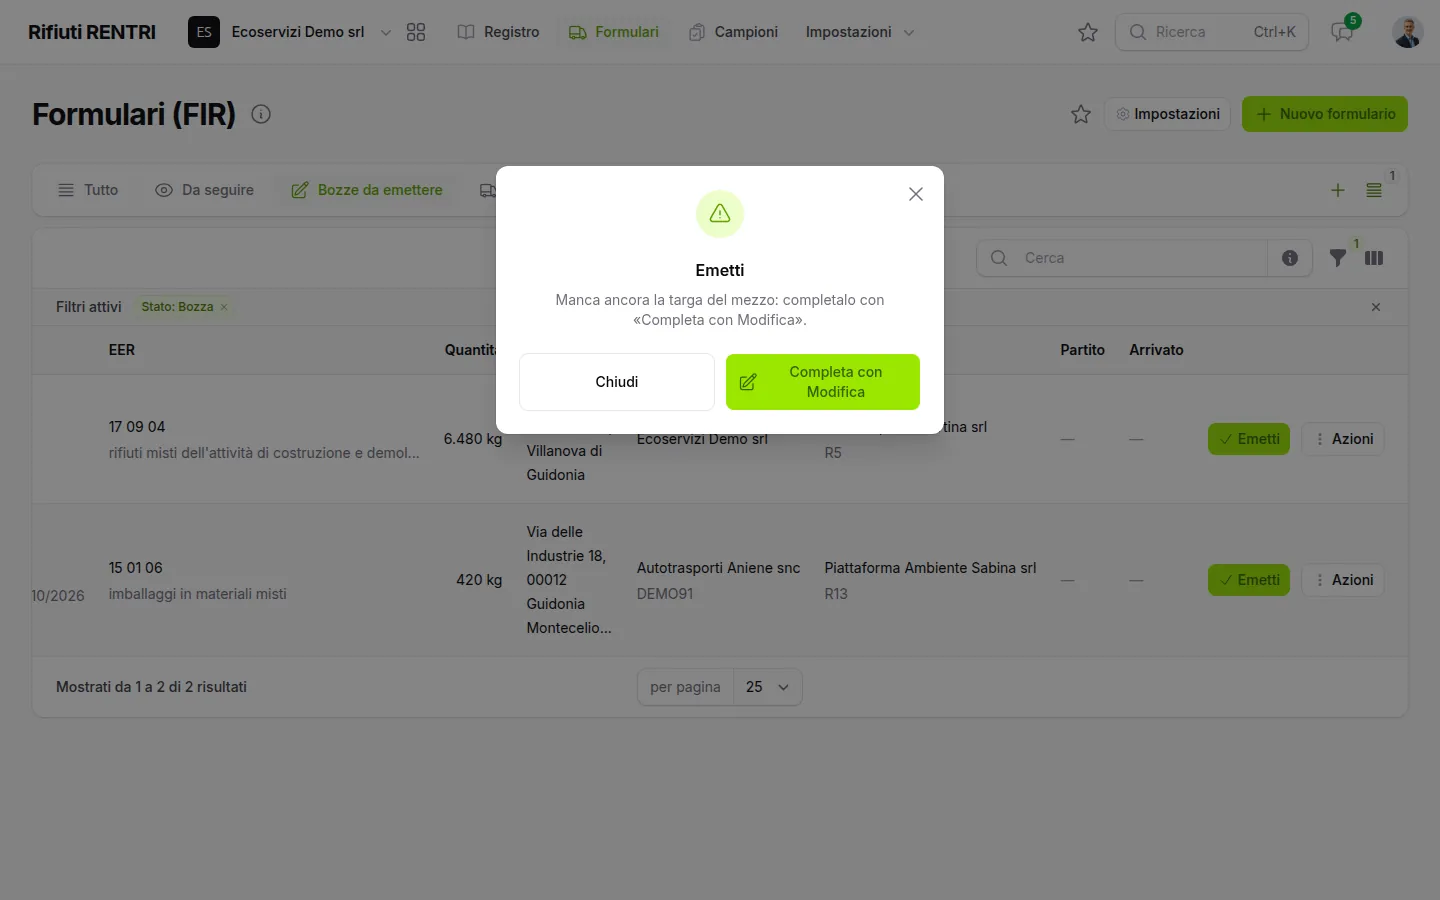Click the EER column header
1440x900 pixels.
point(122,350)
